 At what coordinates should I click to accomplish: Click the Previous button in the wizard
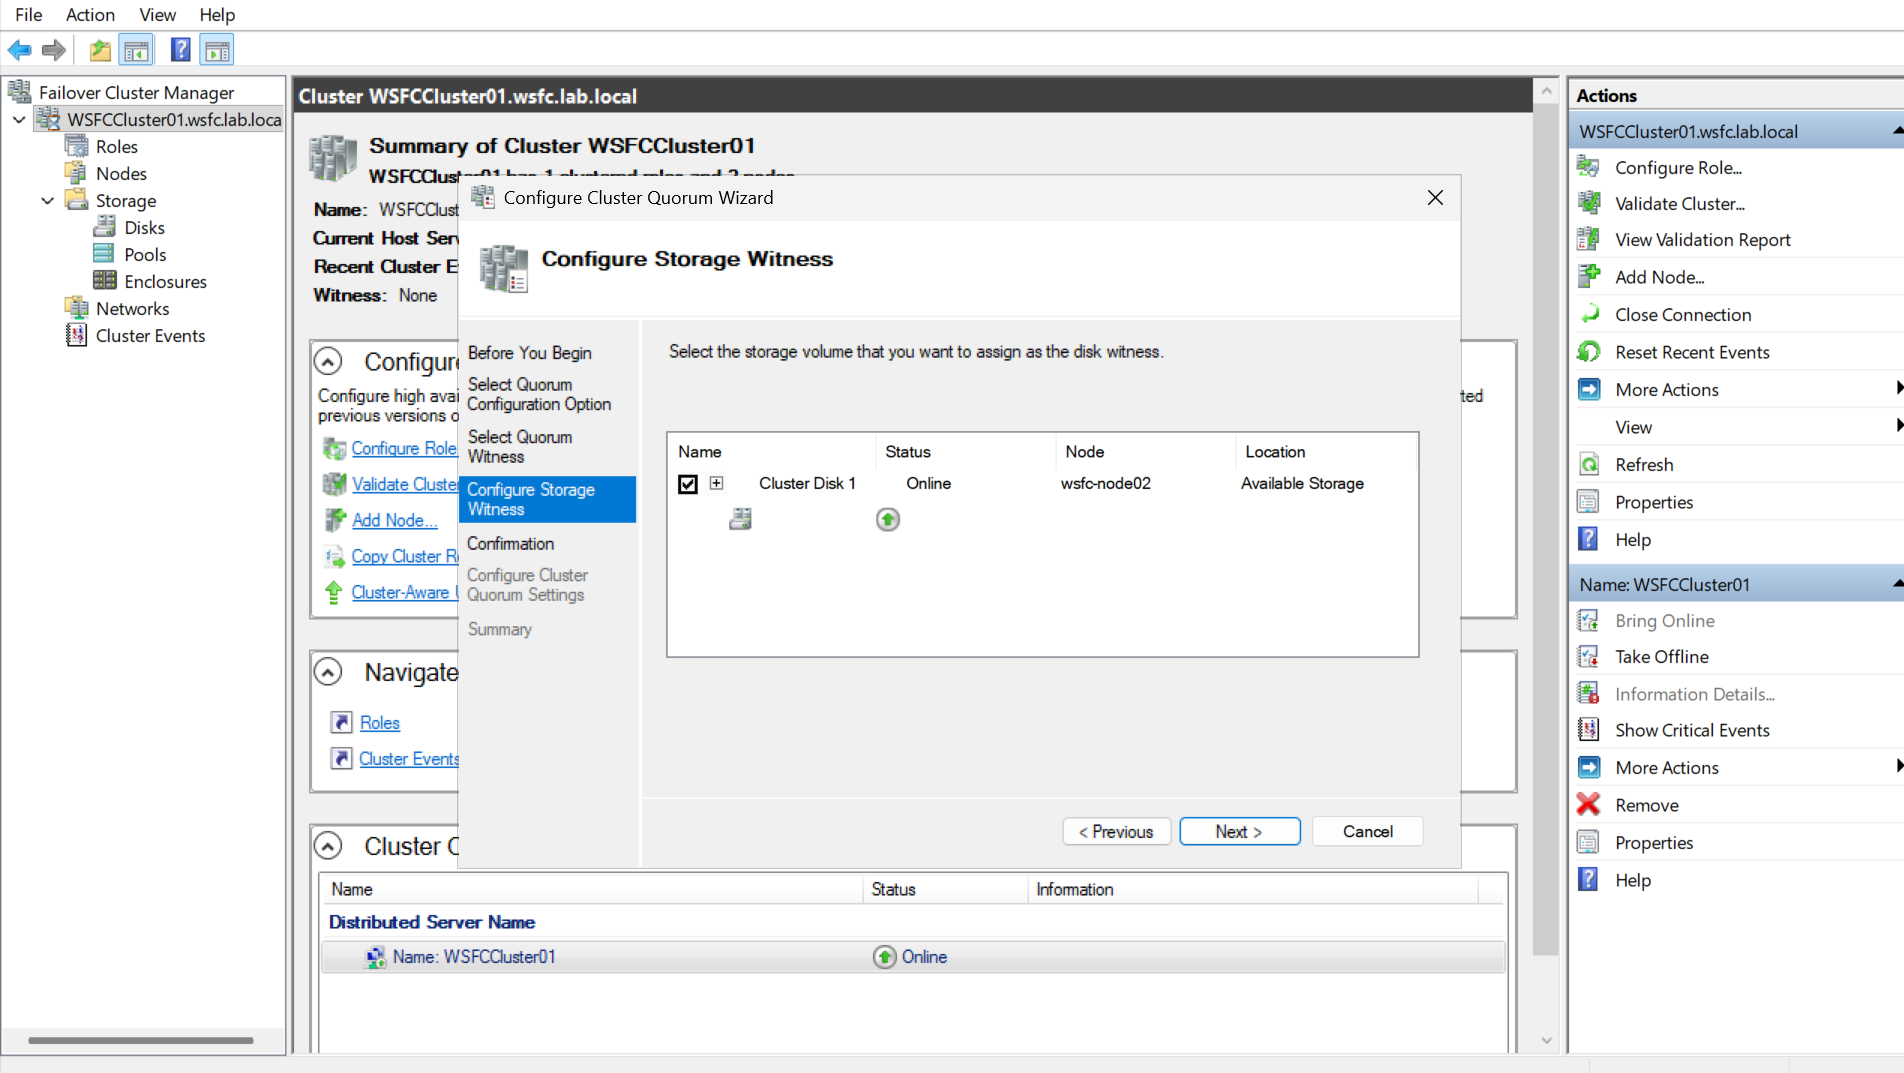point(1117,831)
